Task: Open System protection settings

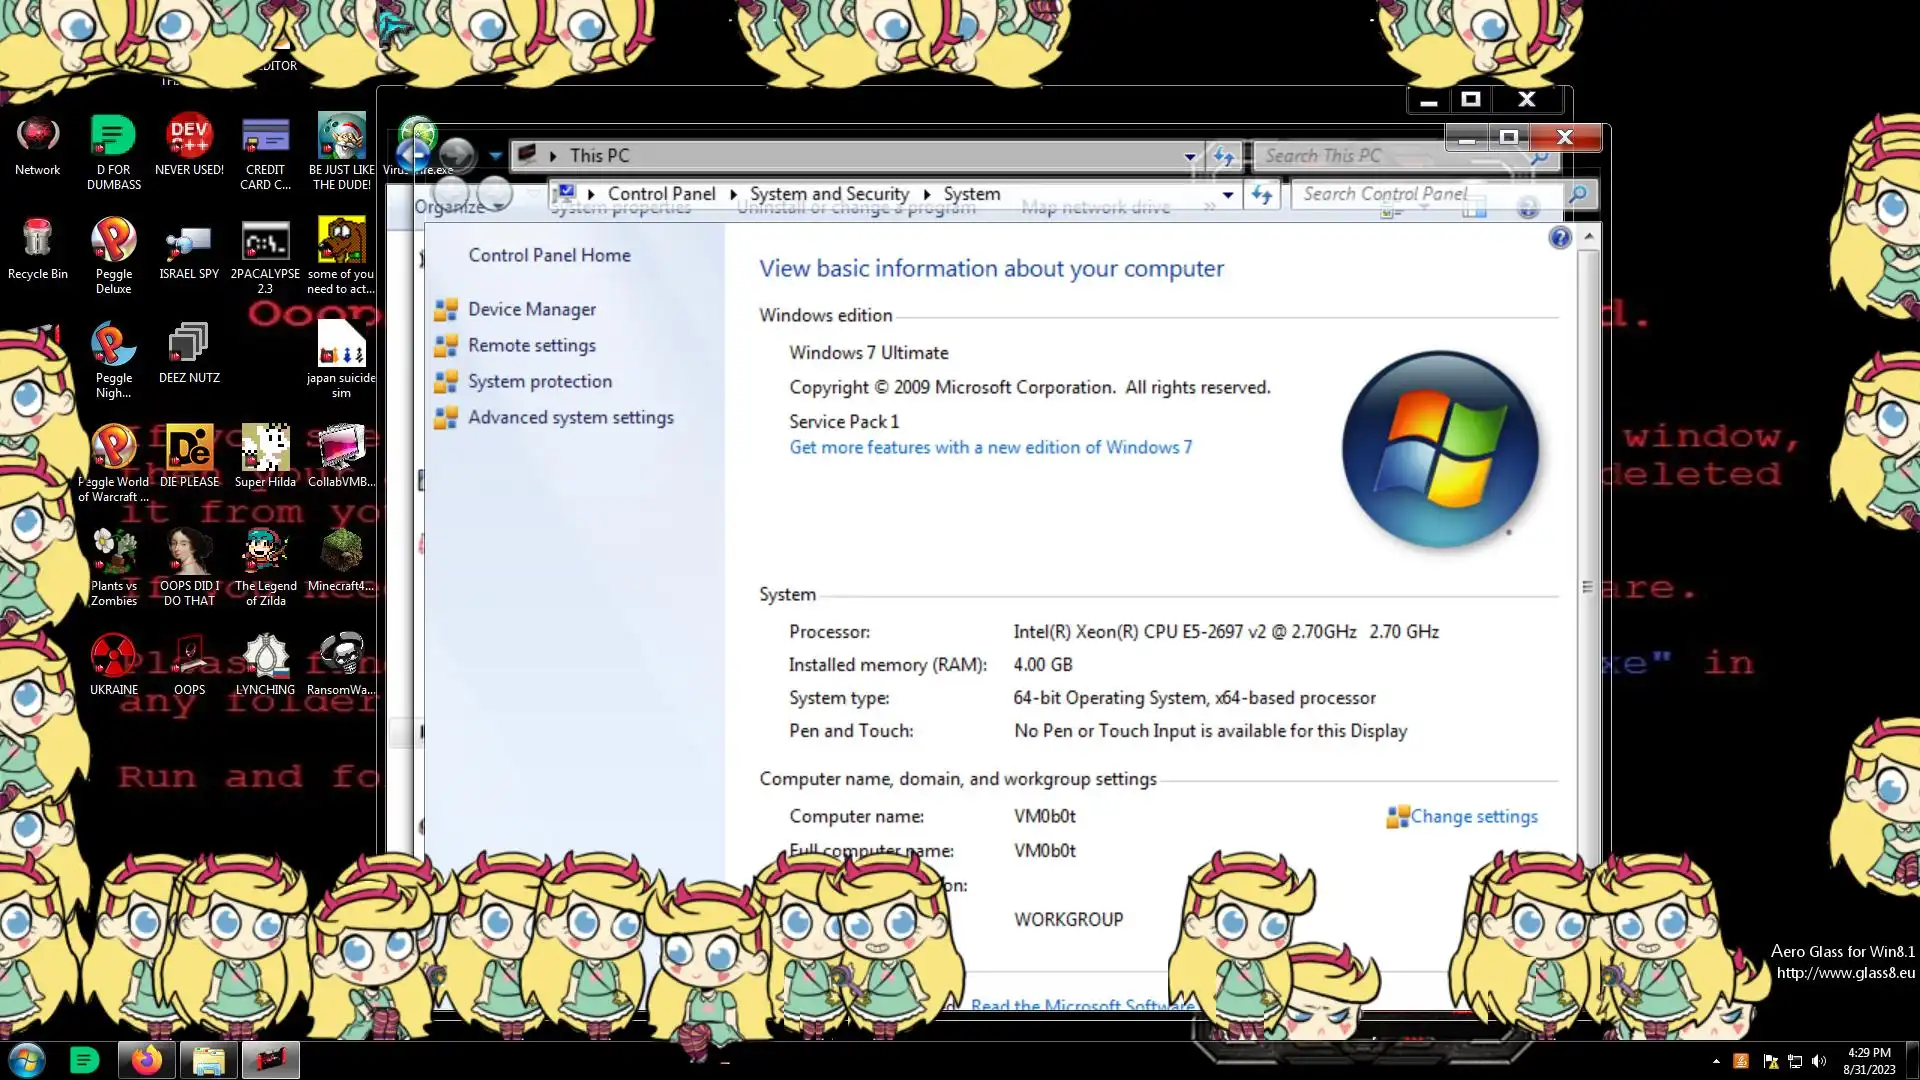Action: point(539,382)
